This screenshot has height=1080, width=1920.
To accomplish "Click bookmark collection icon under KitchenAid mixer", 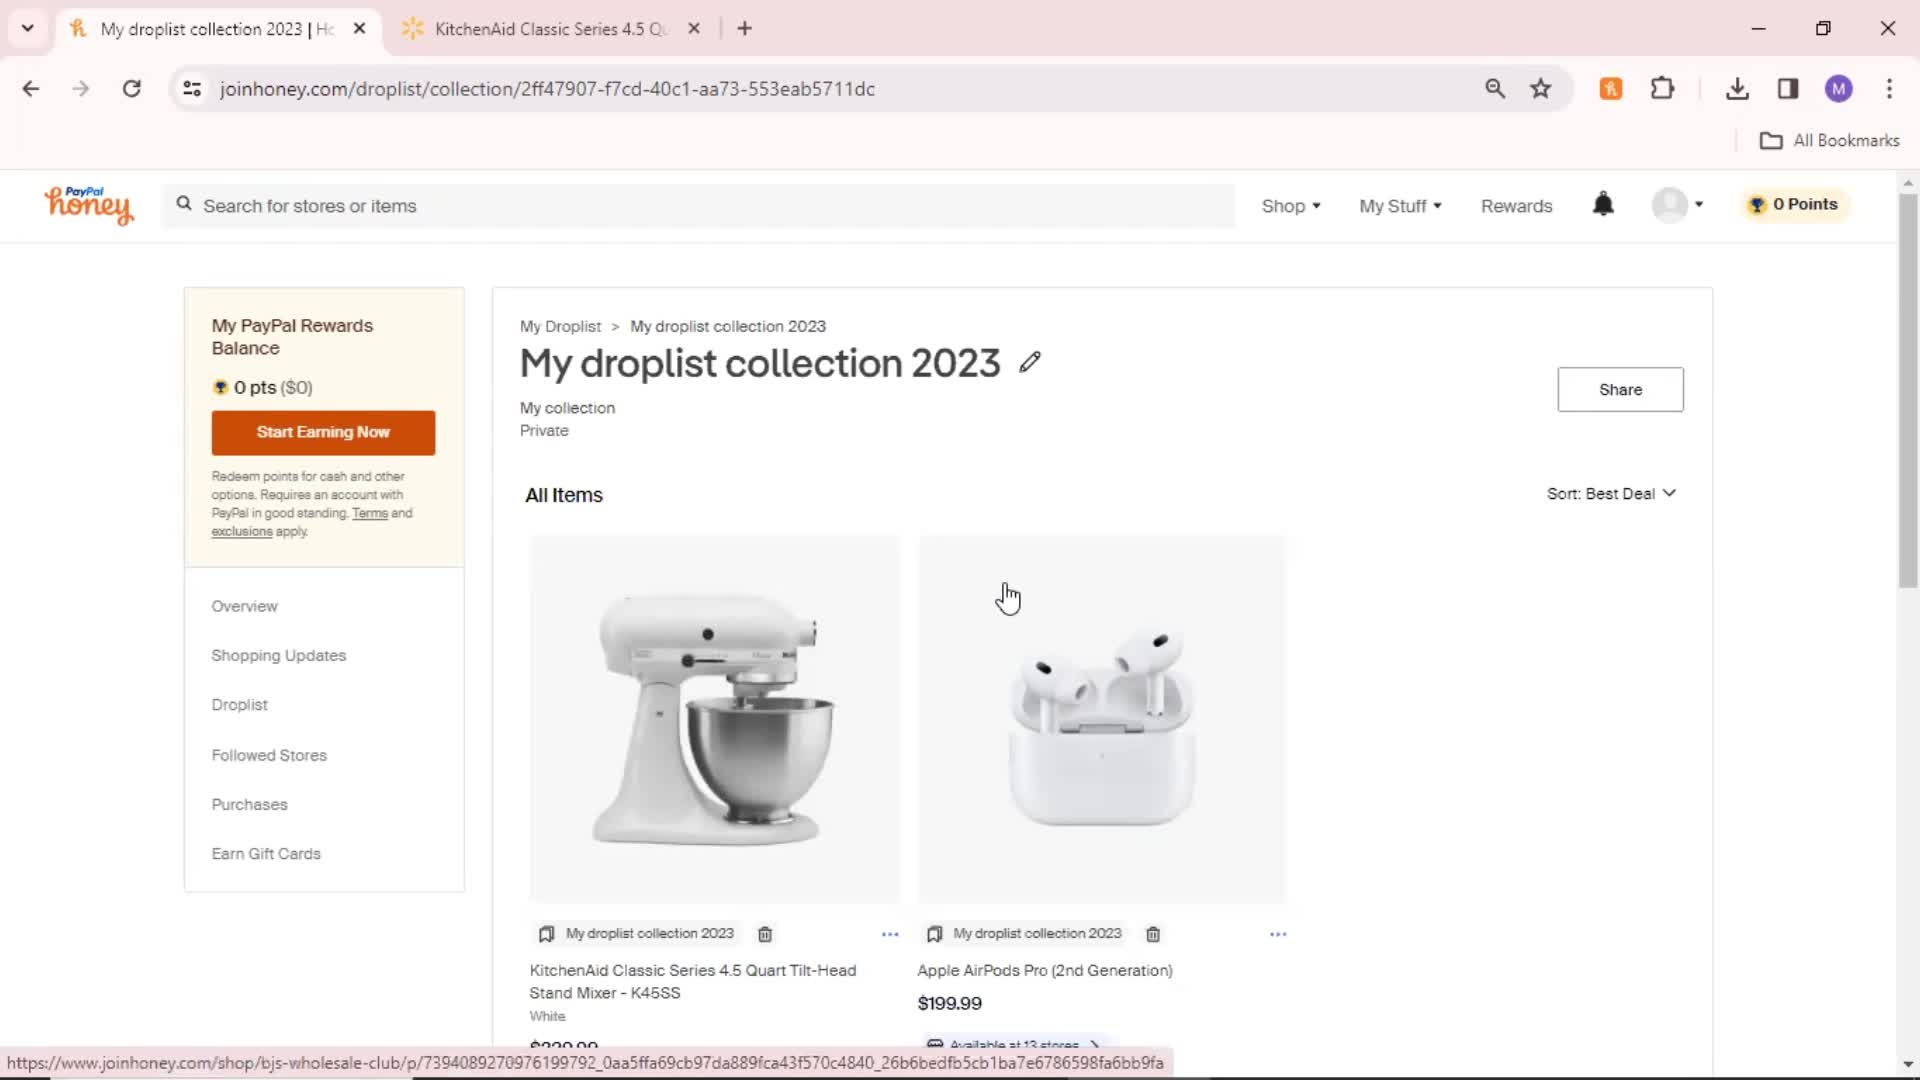I will [x=546, y=934].
